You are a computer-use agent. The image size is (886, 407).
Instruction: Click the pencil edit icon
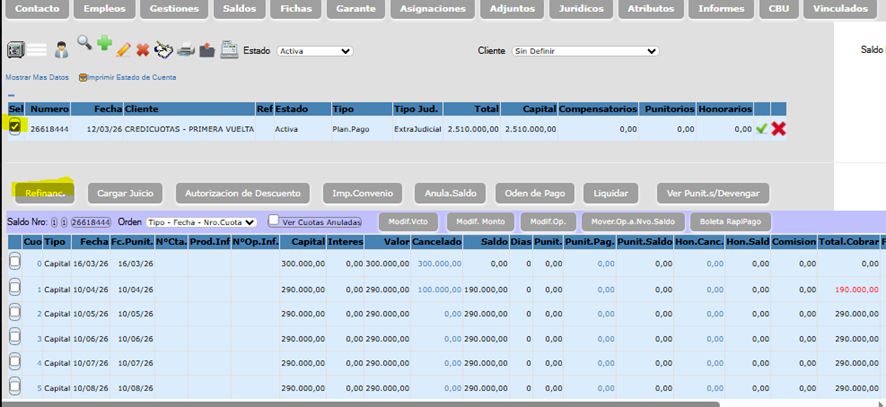[x=123, y=50]
